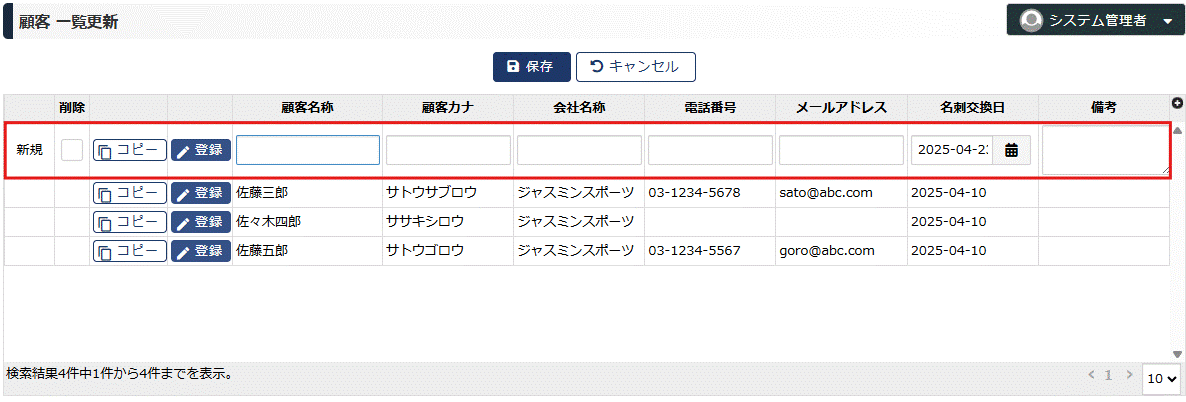Sort by the 顧客名称 column header
This screenshot has height=402, width=1186.
(307, 107)
